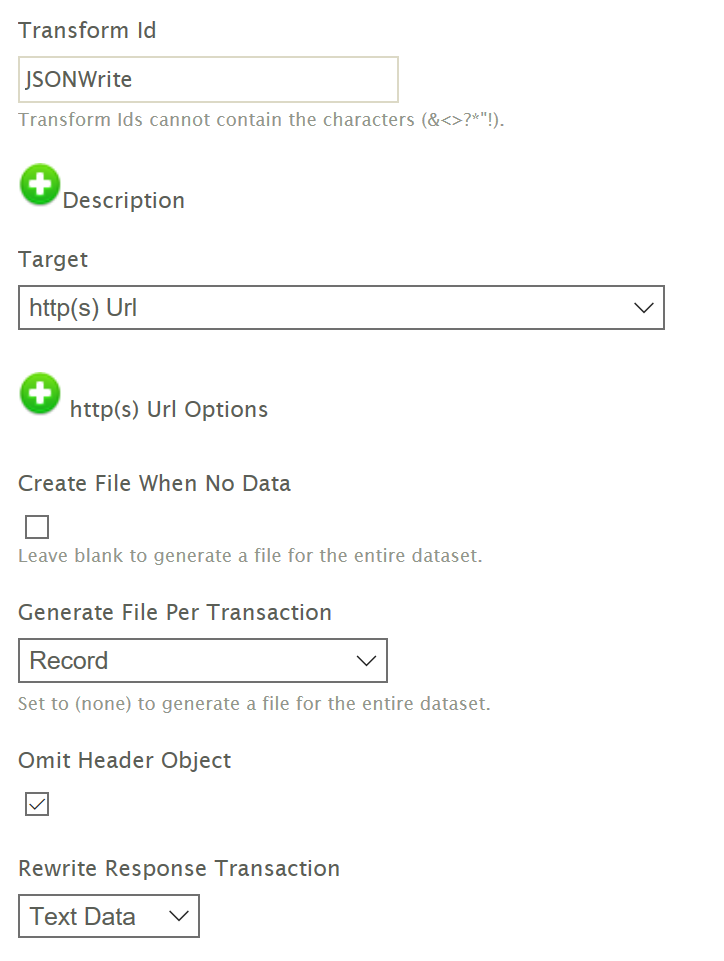Click the Generate File Per Transaction label
This screenshot has height=961, width=724.
tap(175, 612)
